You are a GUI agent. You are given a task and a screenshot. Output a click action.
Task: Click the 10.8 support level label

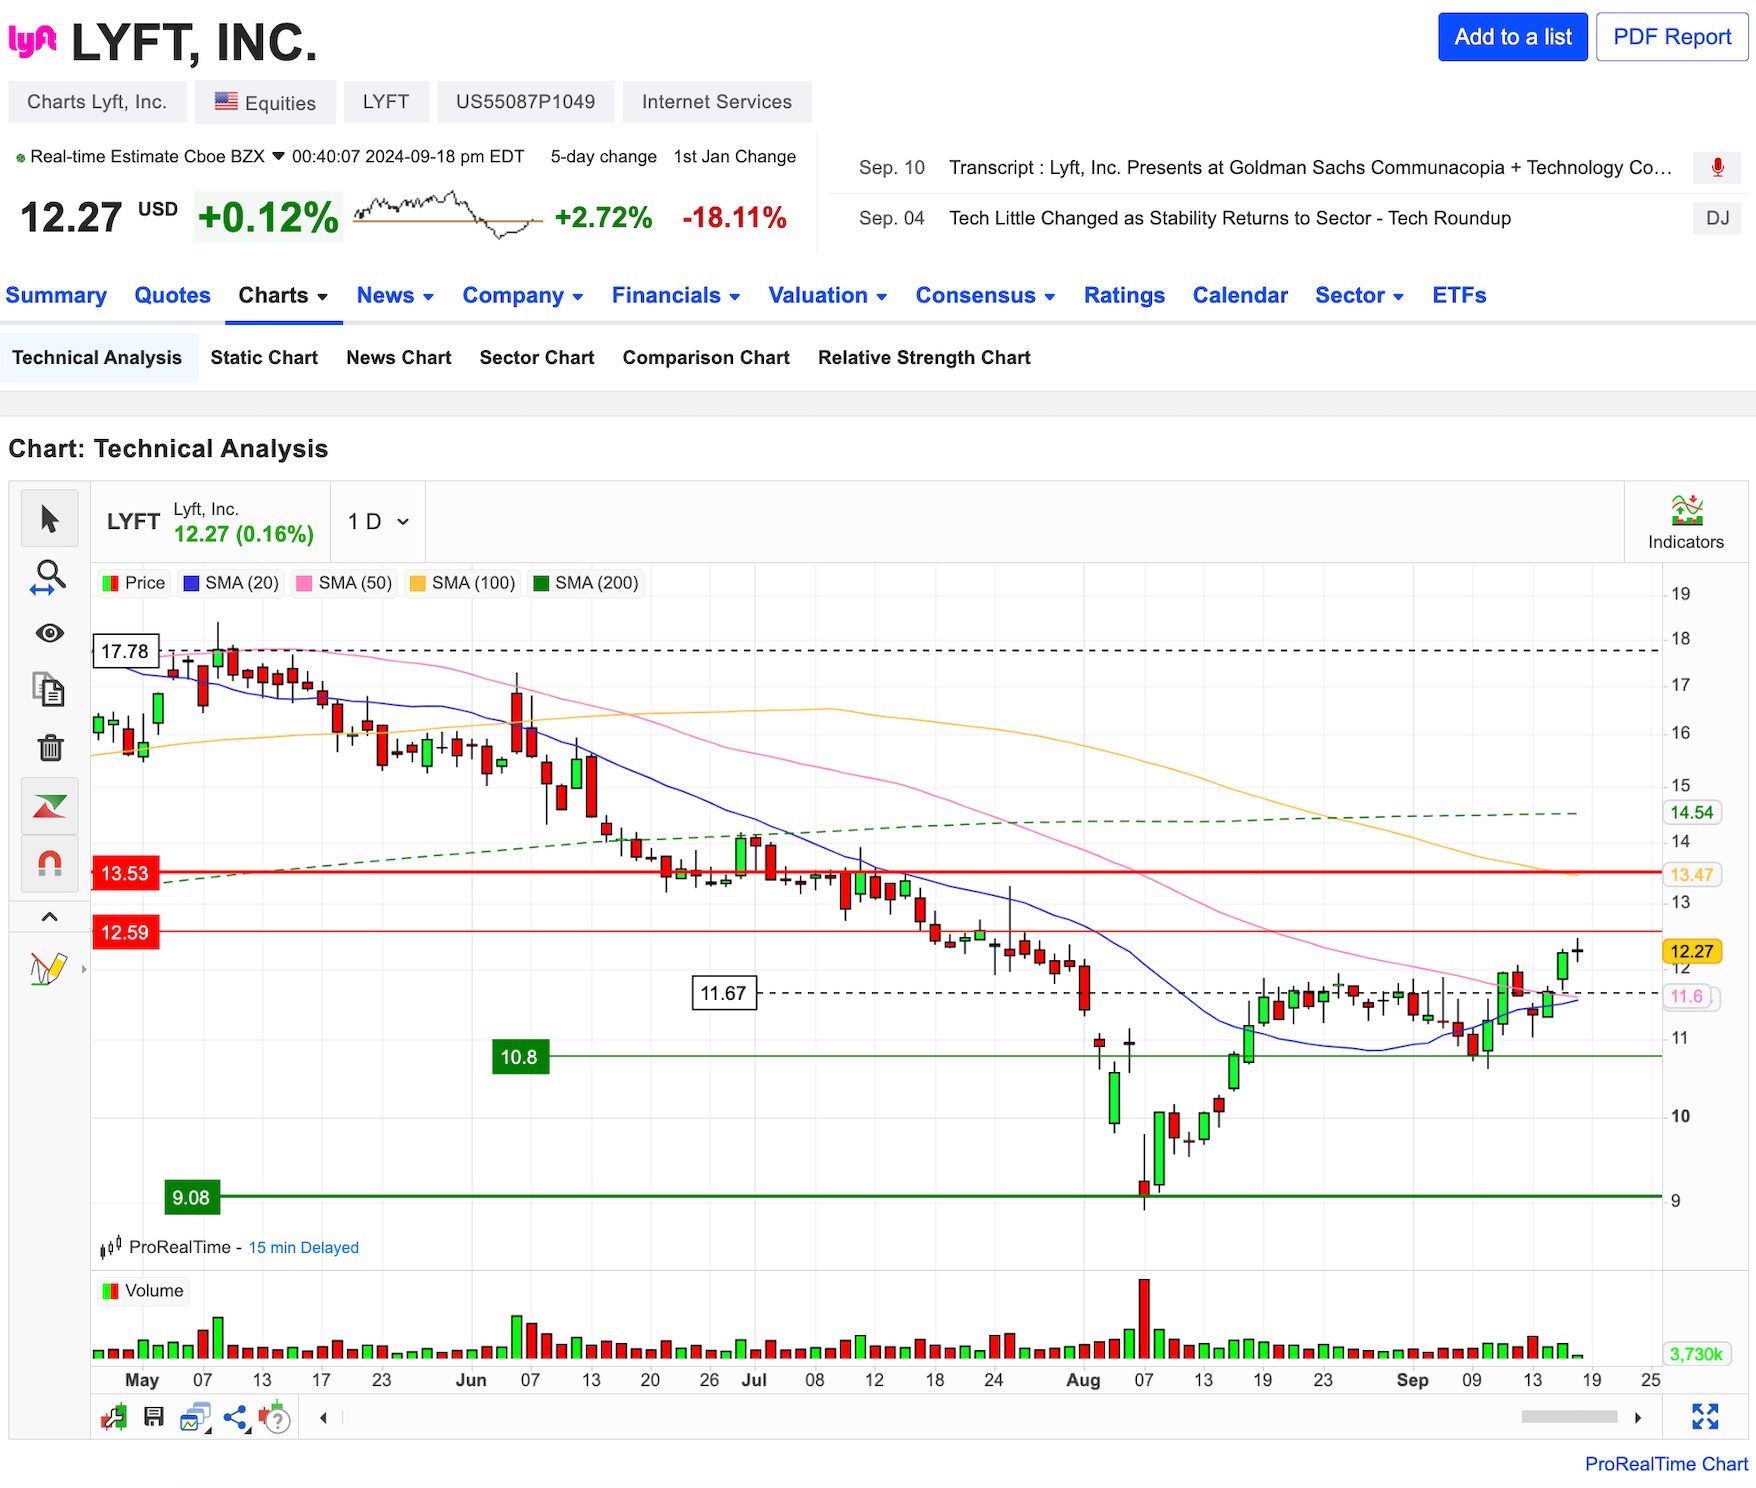coord(520,1057)
